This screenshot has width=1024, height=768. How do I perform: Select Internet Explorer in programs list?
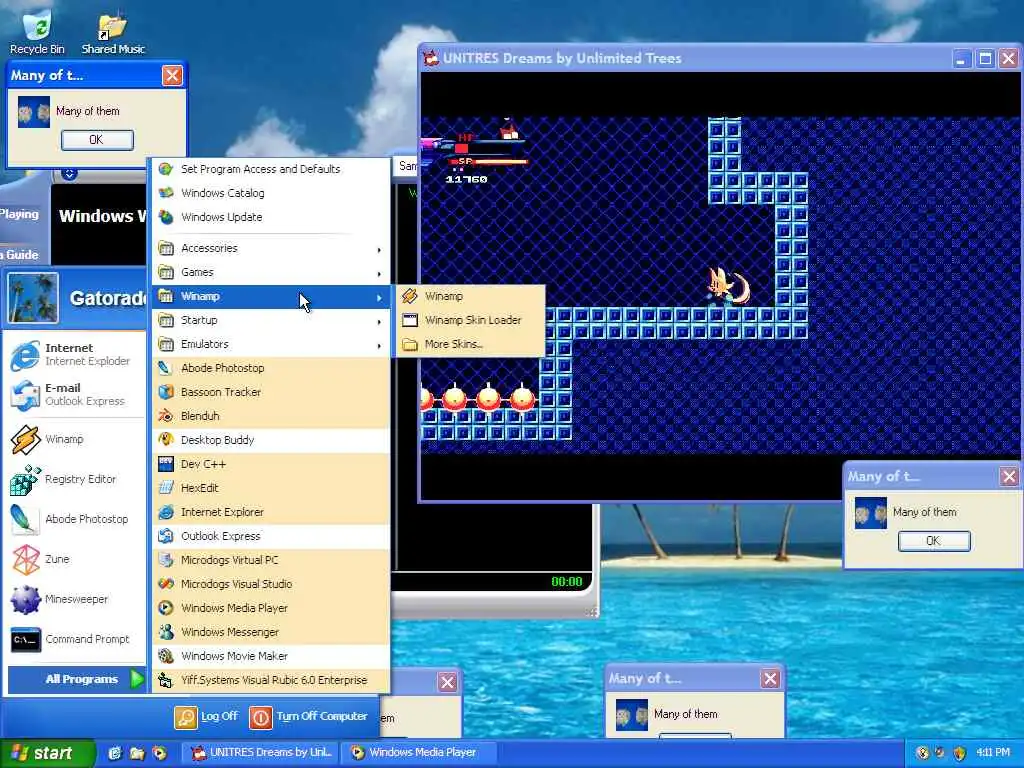pos(271,512)
